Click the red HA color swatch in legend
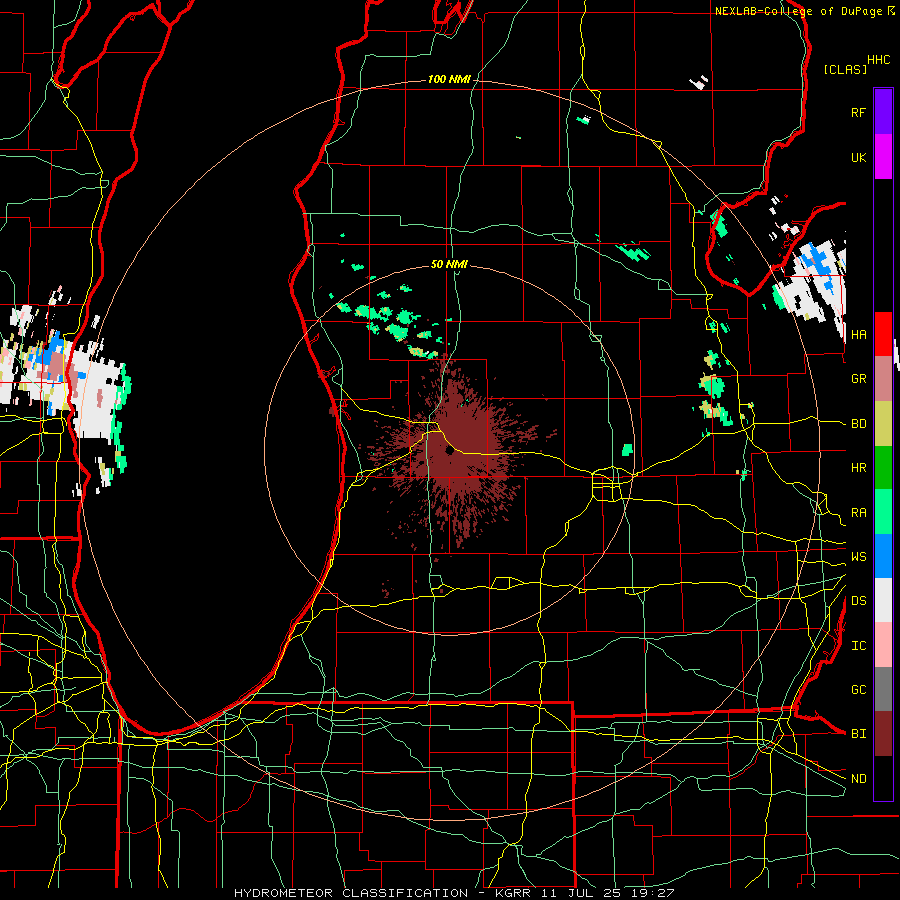 pyautogui.click(x=883, y=334)
